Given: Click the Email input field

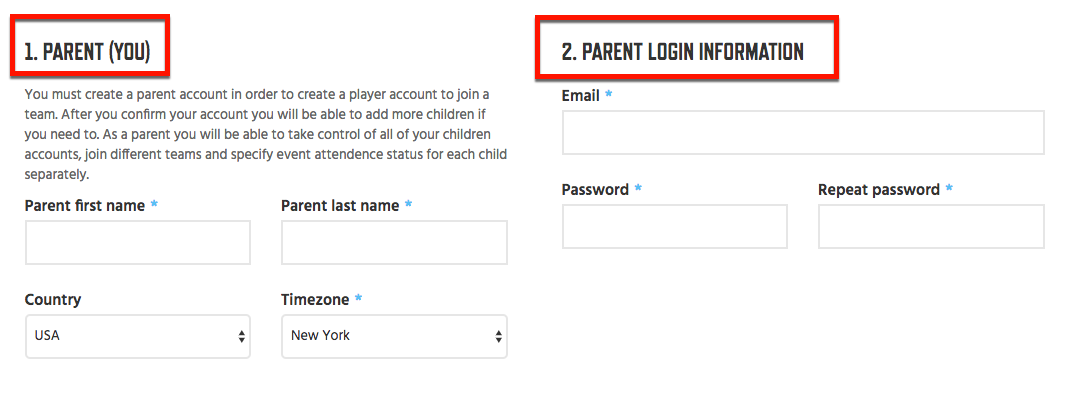Looking at the screenshot, I should click(x=803, y=132).
